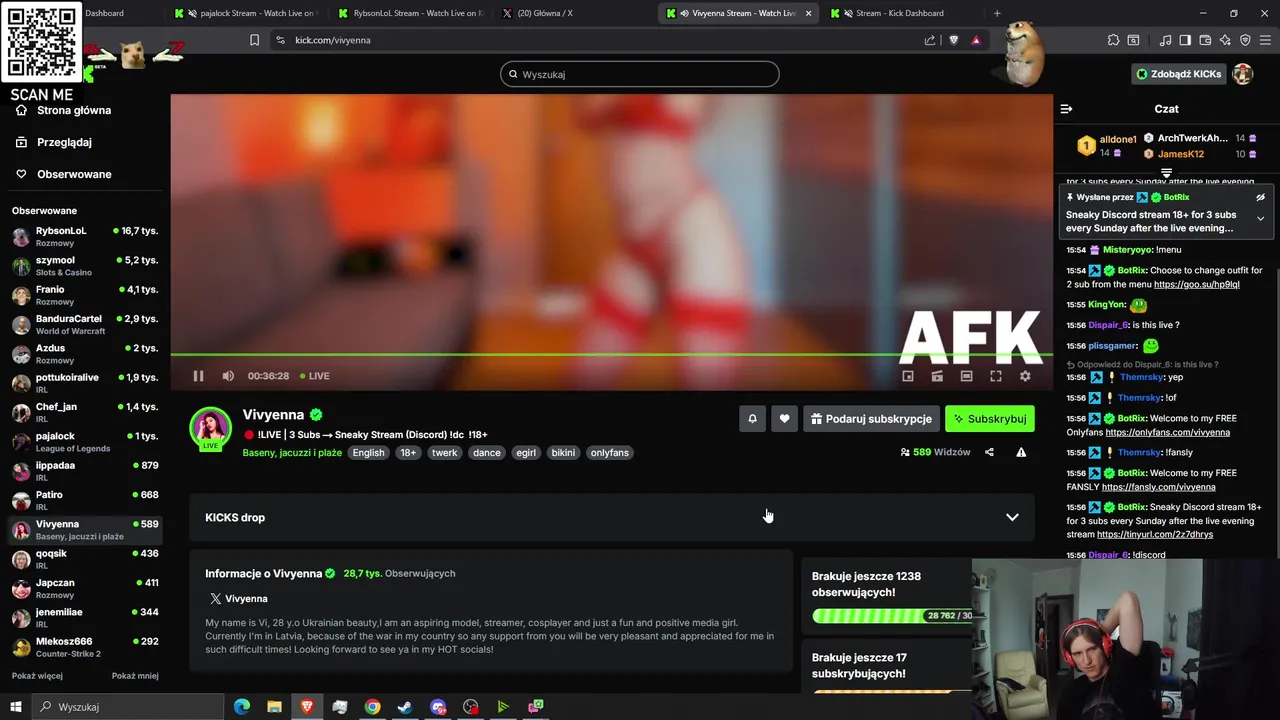Click the Kick search field Wyszukaj

(640, 74)
